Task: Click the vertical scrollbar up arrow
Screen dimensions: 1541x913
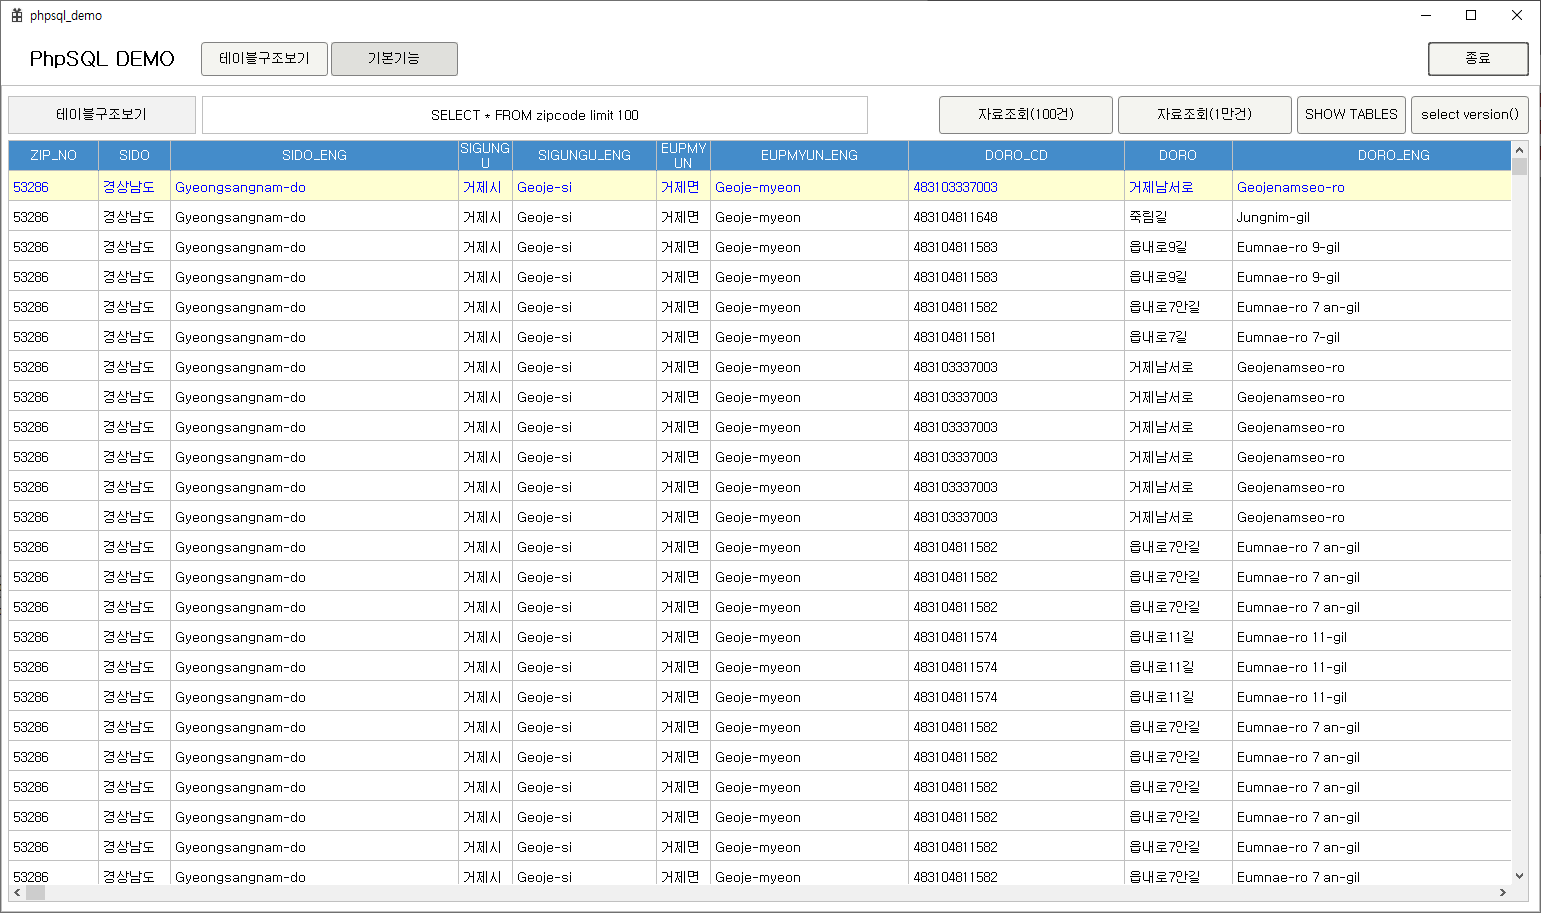Action: (1520, 150)
